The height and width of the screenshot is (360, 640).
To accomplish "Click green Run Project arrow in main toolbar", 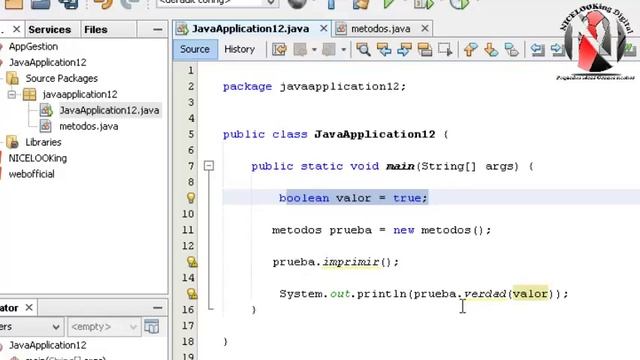I will point(389,3).
